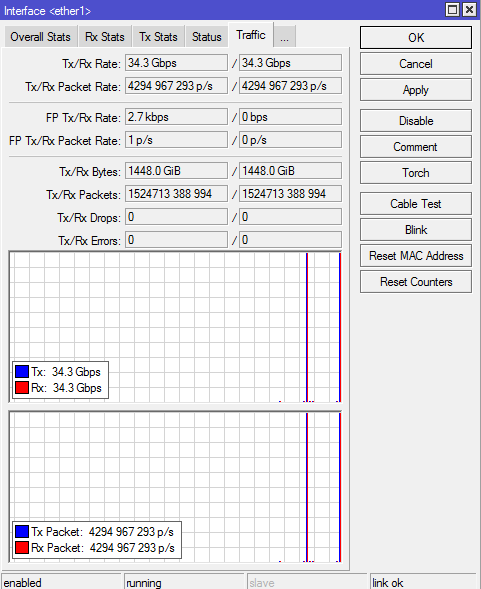Click the Cancel button
Image resolution: width=481 pixels, height=589 pixels.
click(x=416, y=64)
